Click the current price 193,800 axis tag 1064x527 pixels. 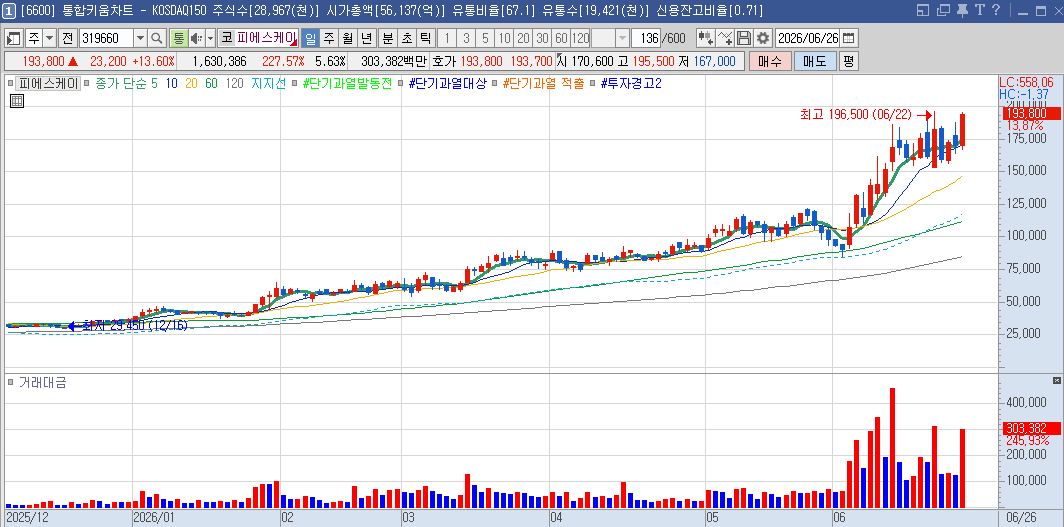click(x=1030, y=113)
